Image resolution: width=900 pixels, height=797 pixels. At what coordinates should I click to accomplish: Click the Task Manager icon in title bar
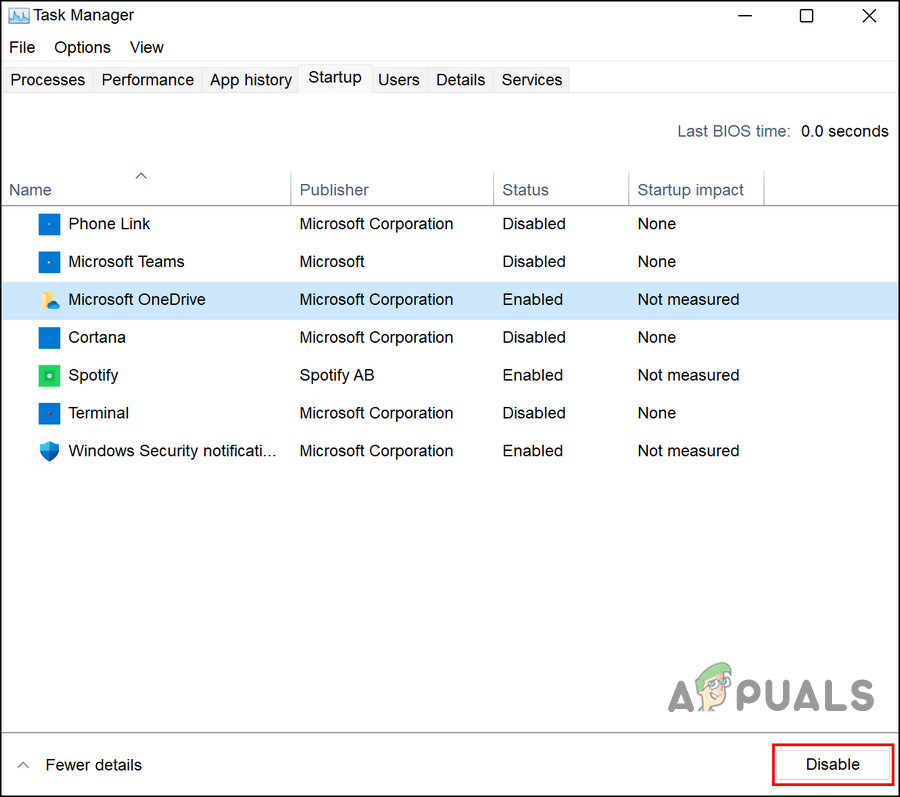pos(17,15)
